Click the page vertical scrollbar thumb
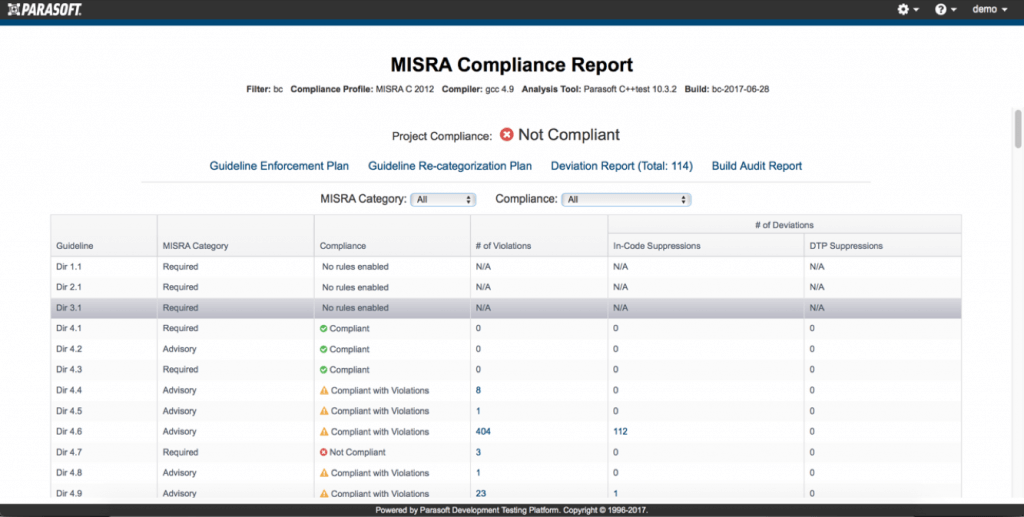This screenshot has width=1024, height=517. 1018,130
